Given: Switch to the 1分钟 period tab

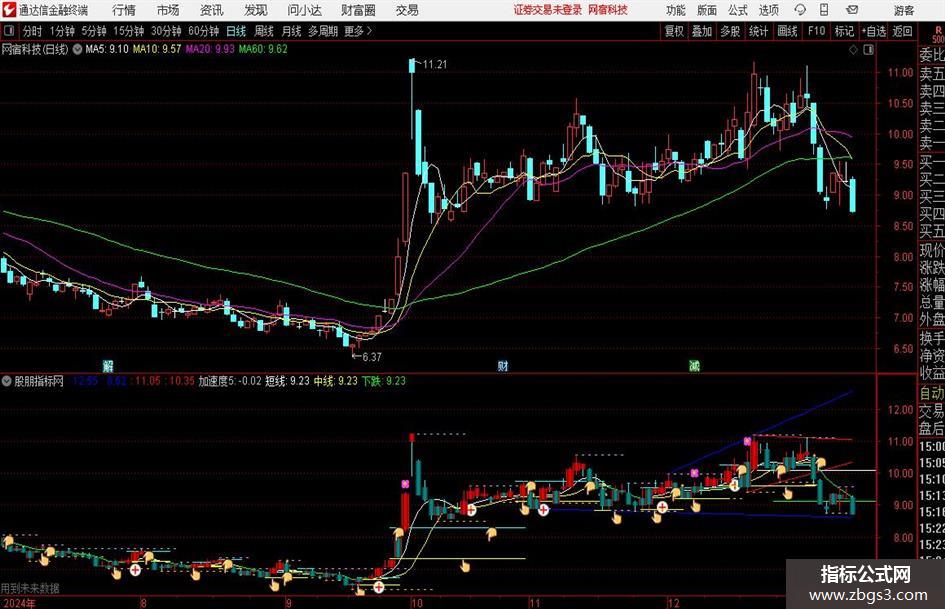Looking at the screenshot, I should (x=62, y=31).
